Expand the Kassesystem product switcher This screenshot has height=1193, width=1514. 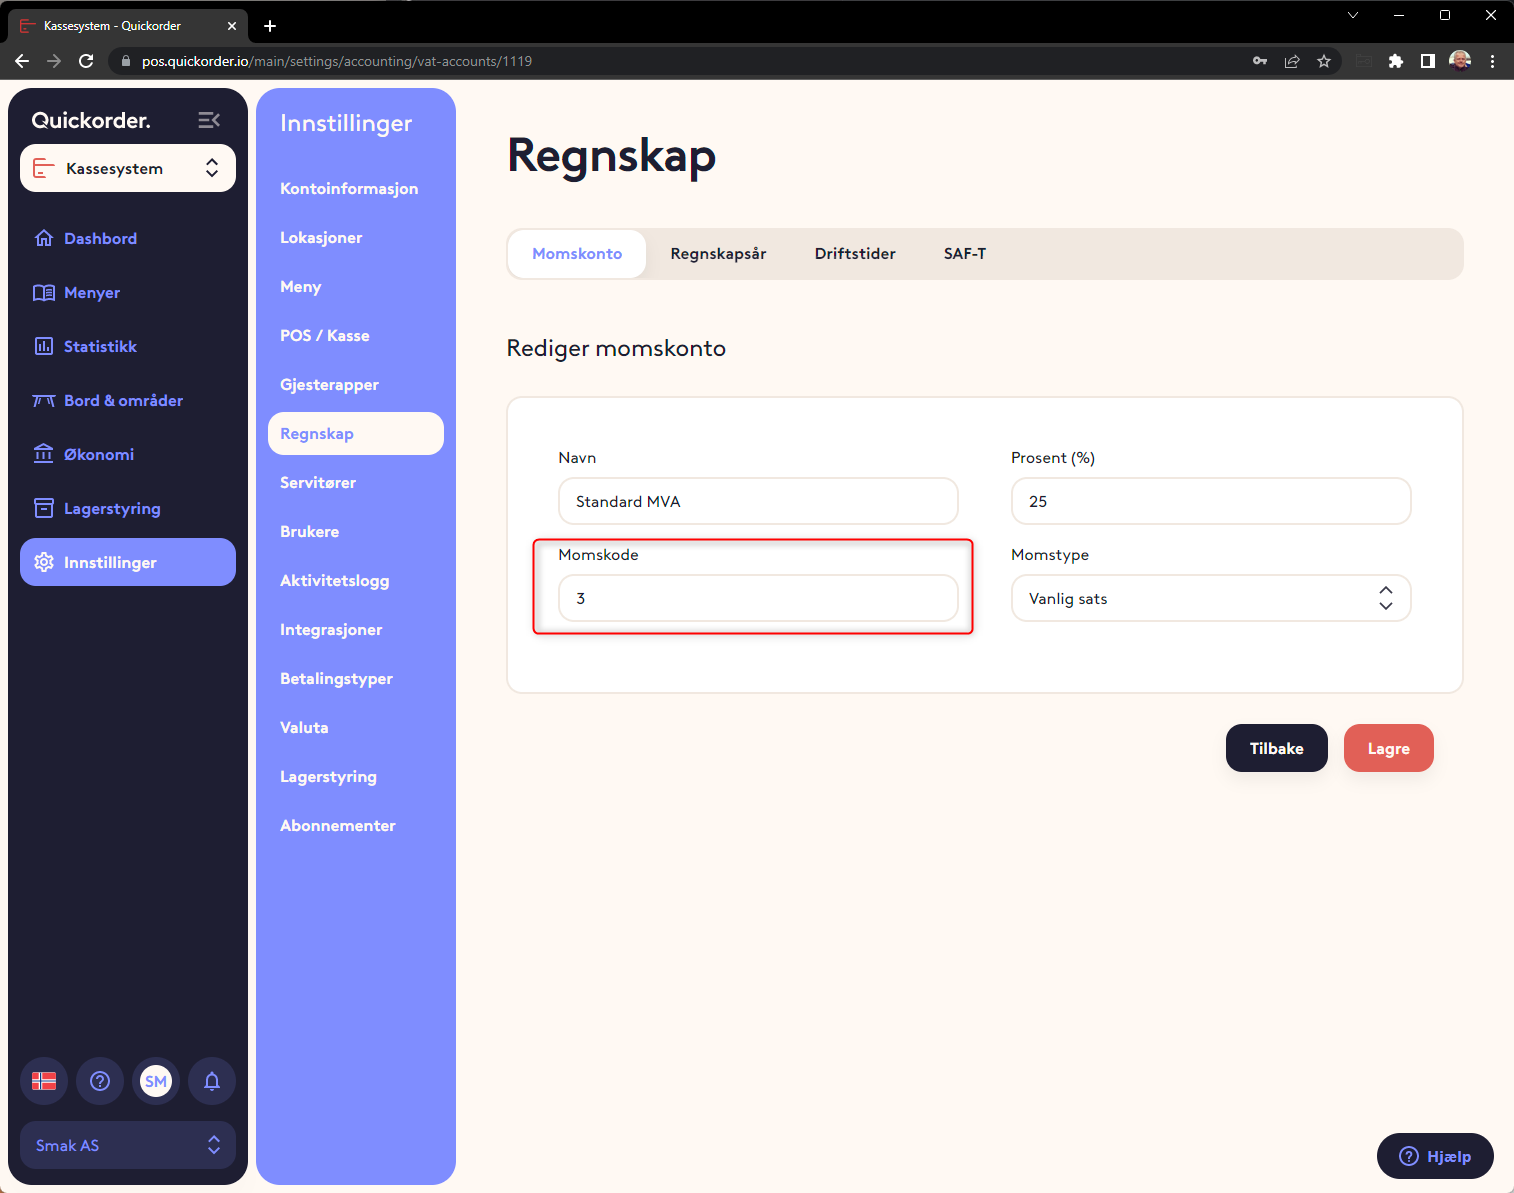click(128, 168)
